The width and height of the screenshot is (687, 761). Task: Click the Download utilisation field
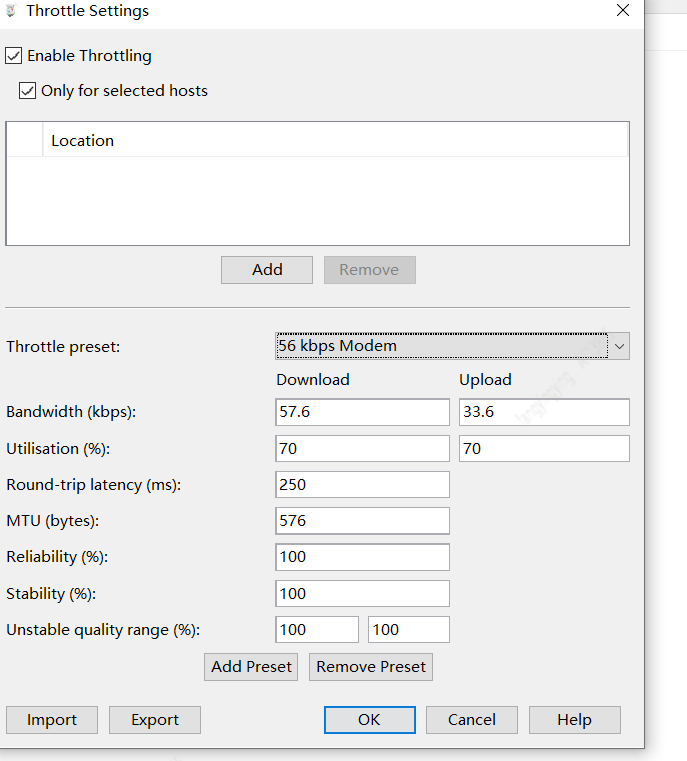[x=362, y=448]
